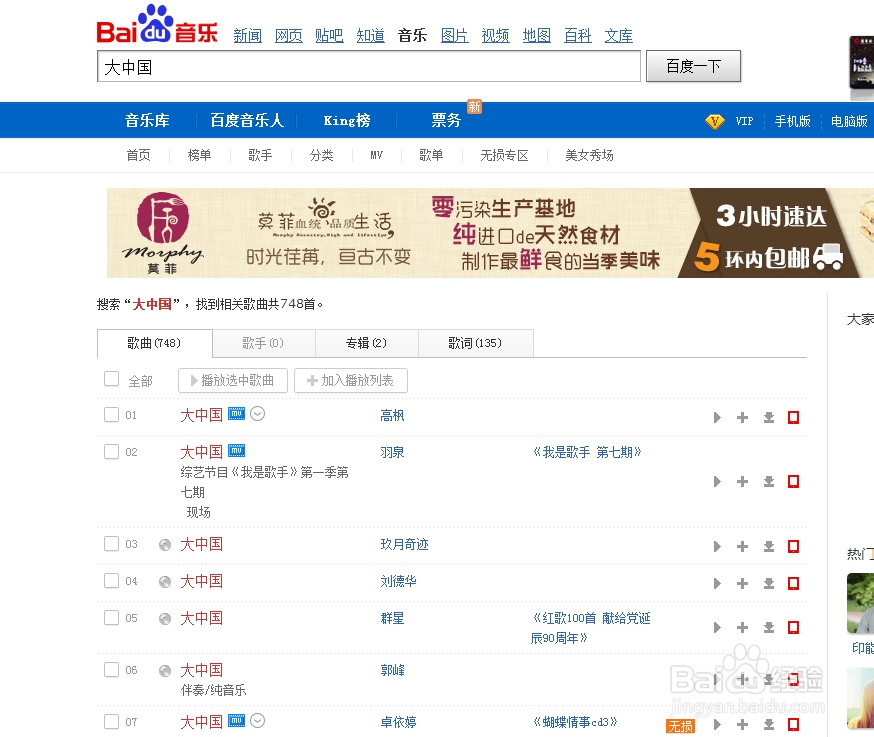Click globe icon on song 05

(x=165, y=619)
